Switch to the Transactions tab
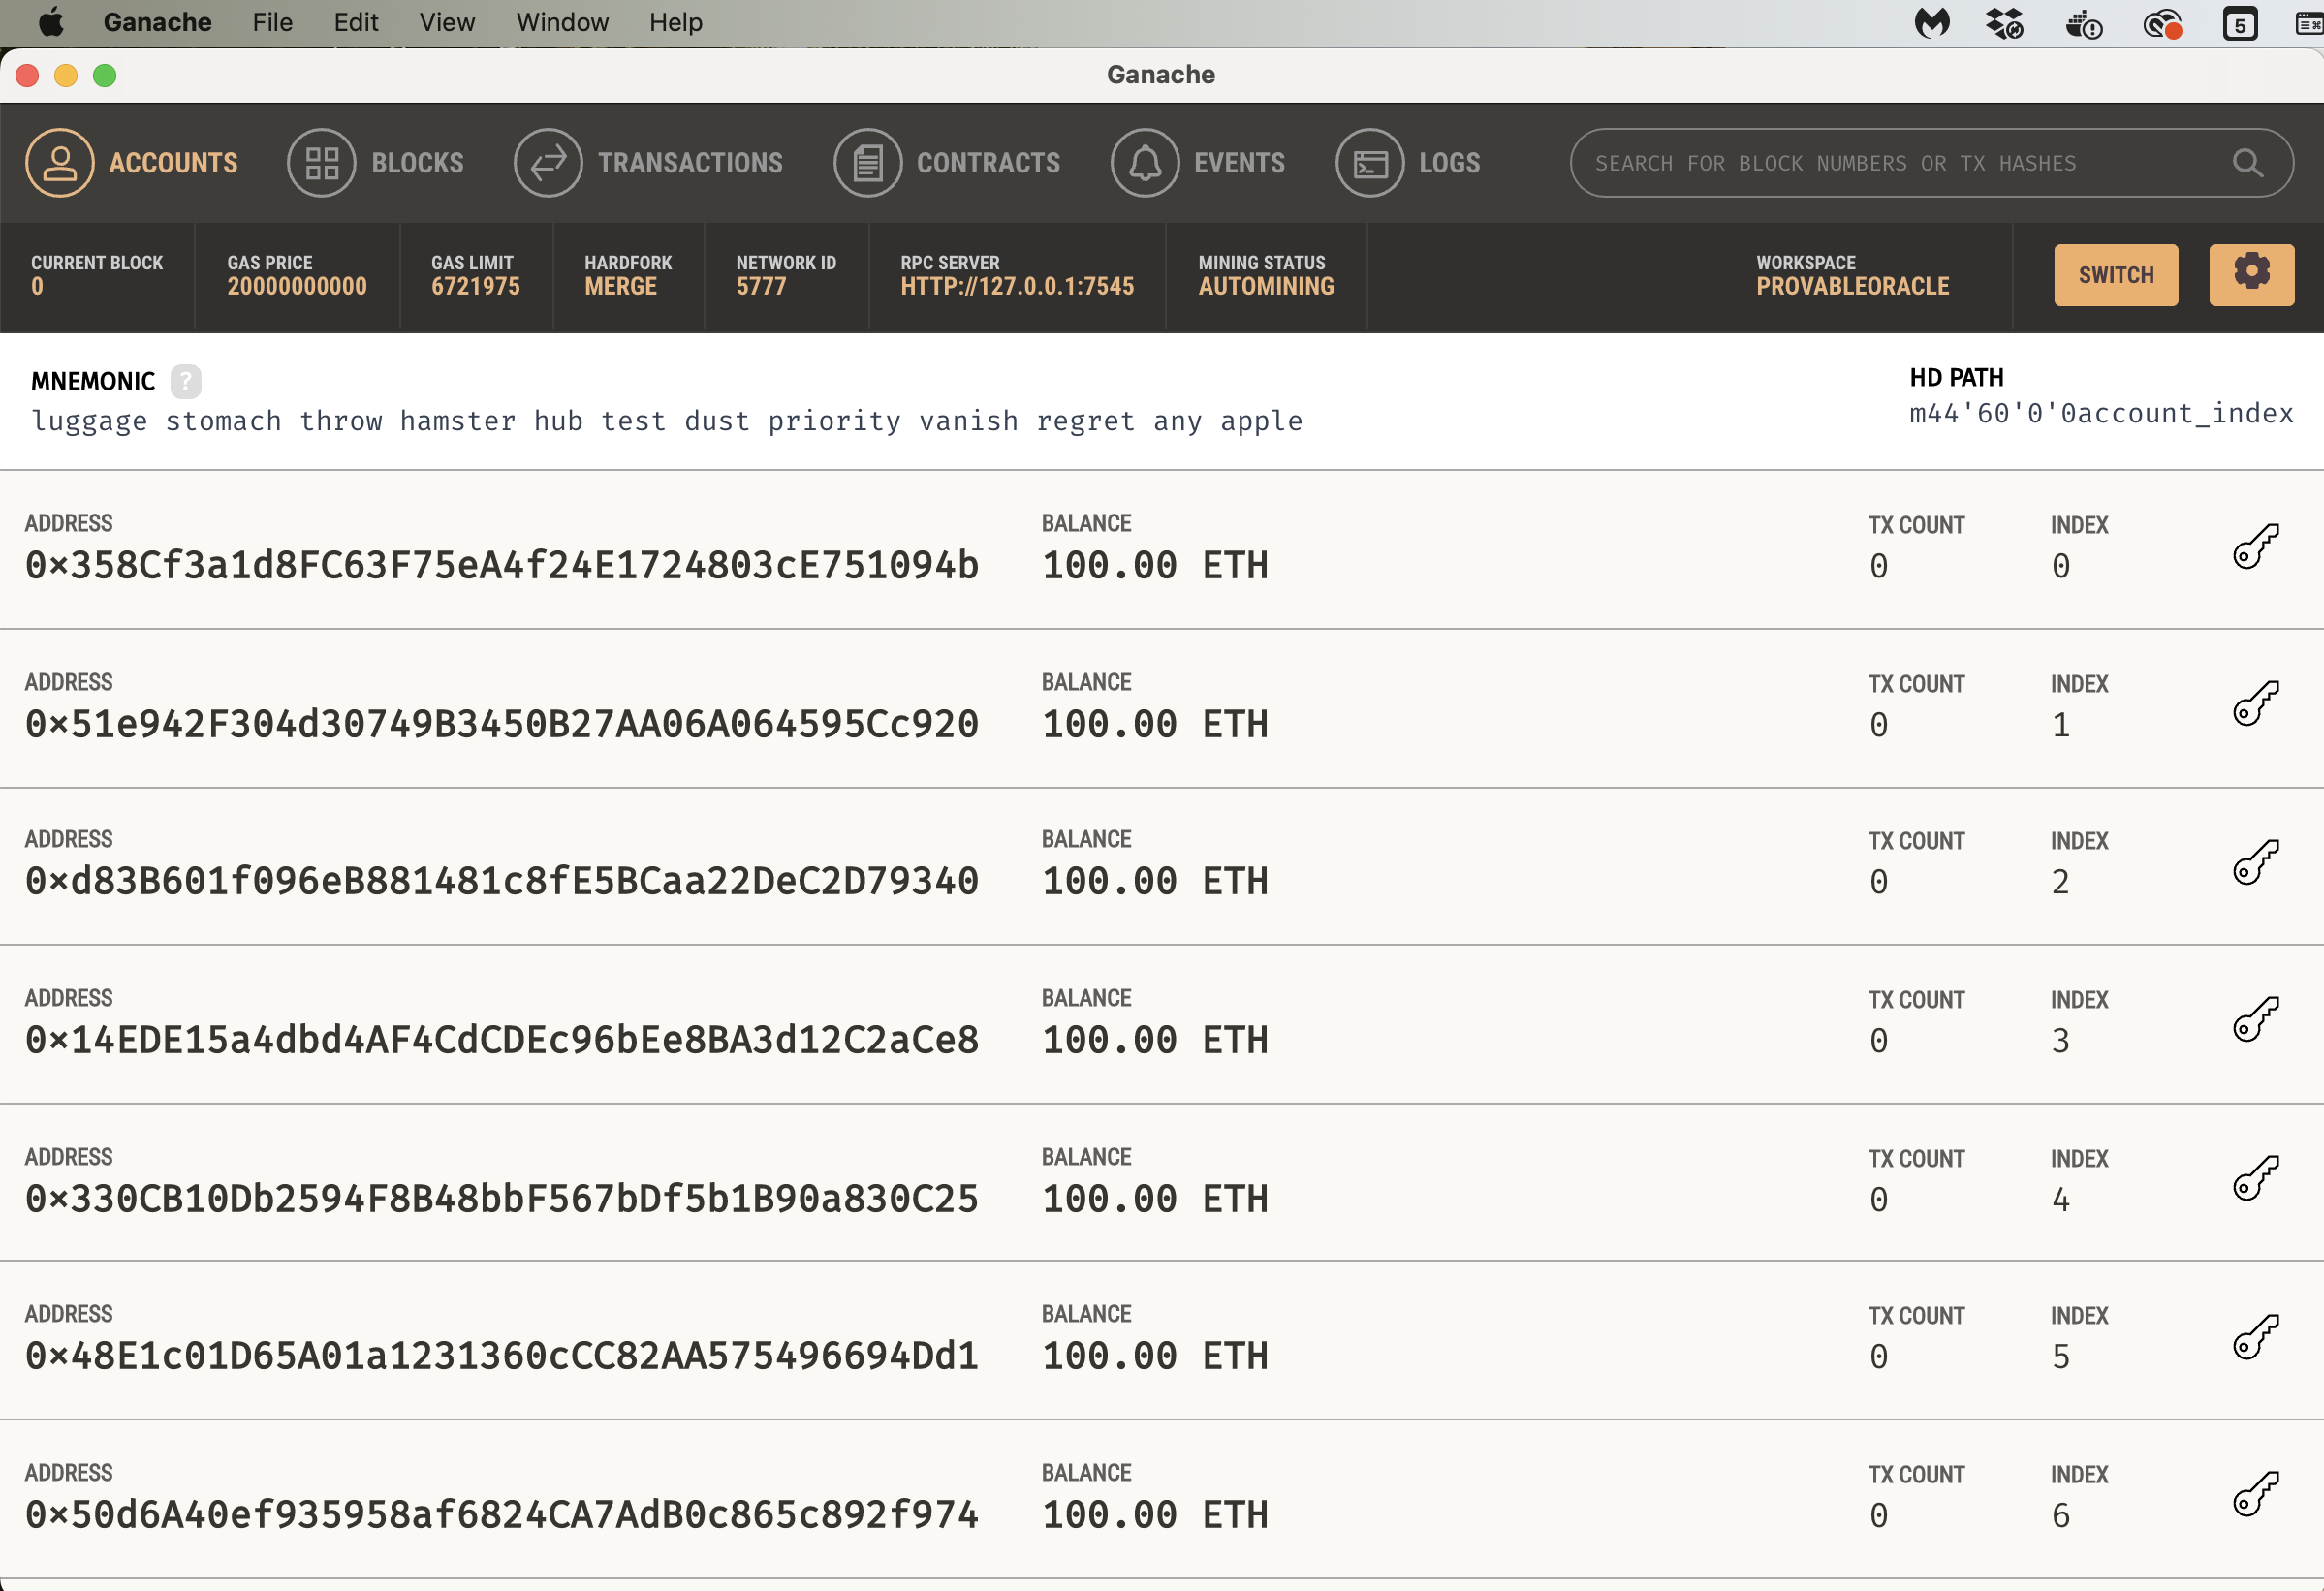 689,163
